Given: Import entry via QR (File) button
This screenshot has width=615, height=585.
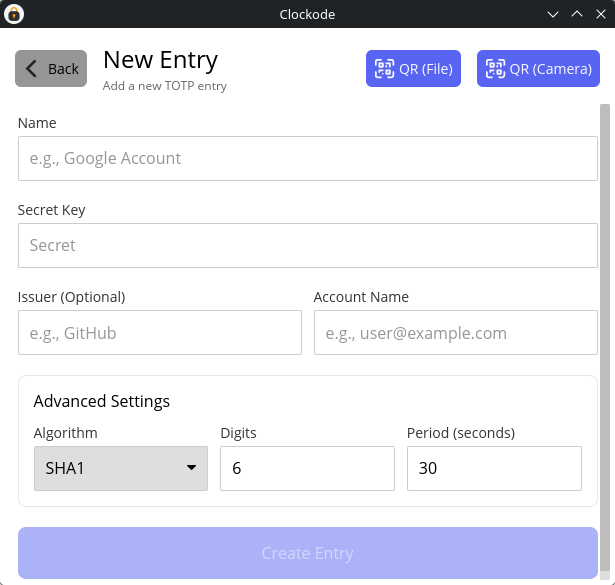Looking at the screenshot, I should point(413,69).
